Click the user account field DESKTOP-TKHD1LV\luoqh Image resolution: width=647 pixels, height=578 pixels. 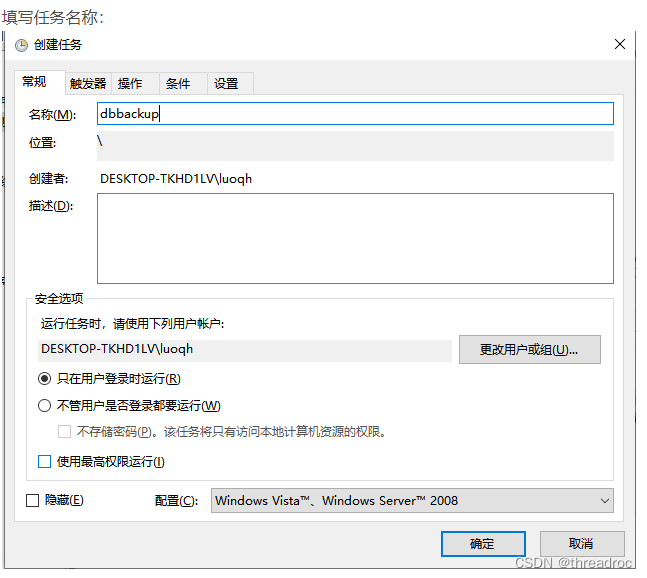point(245,350)
